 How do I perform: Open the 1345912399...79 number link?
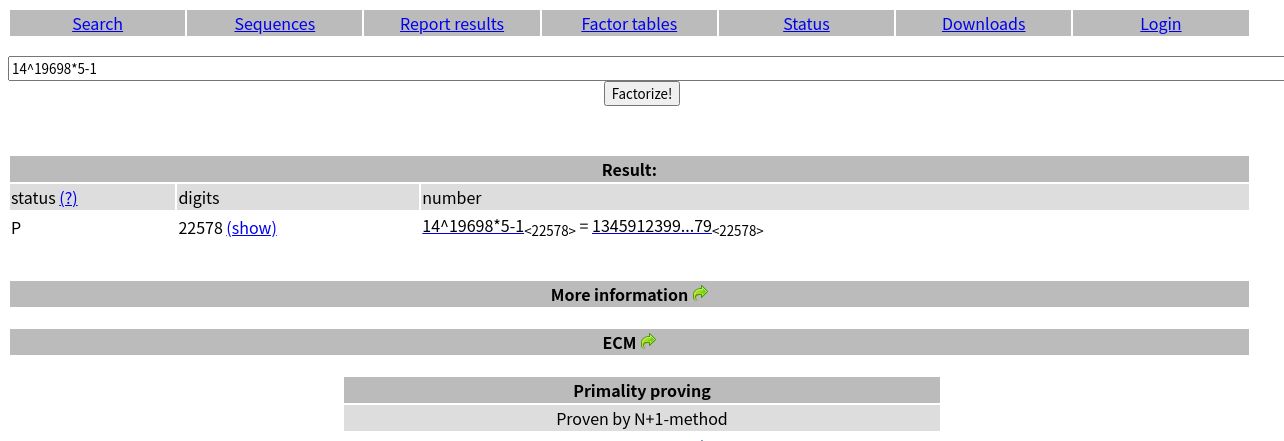point(652,226)
